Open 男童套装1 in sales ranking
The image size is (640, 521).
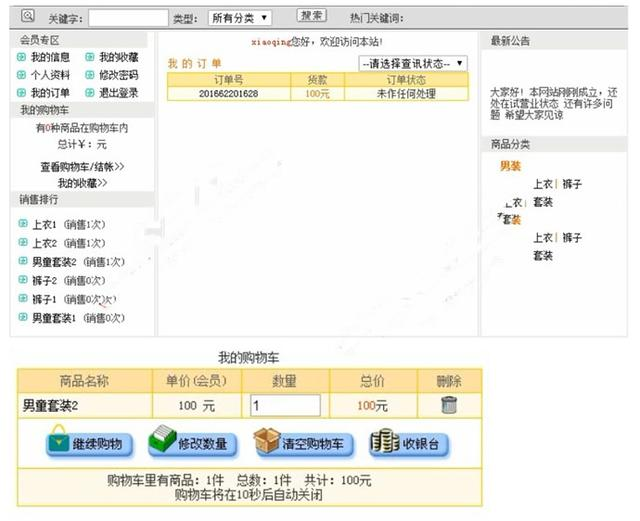(54, 318)
